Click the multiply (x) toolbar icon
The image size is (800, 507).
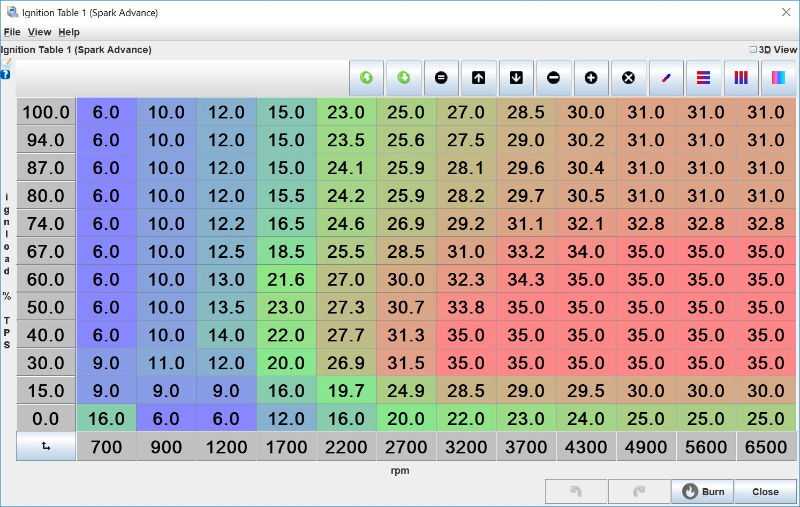pos(628,78)
